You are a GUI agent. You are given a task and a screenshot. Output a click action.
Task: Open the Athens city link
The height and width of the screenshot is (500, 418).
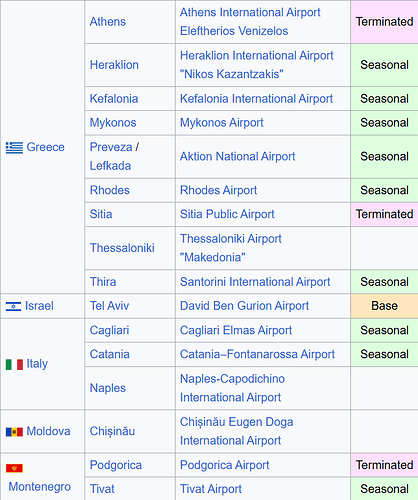click(x=108, y=22)
